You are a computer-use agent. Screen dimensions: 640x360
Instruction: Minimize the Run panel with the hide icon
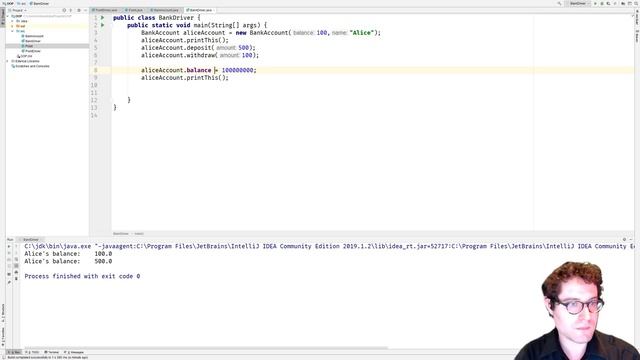click(631, 240)
